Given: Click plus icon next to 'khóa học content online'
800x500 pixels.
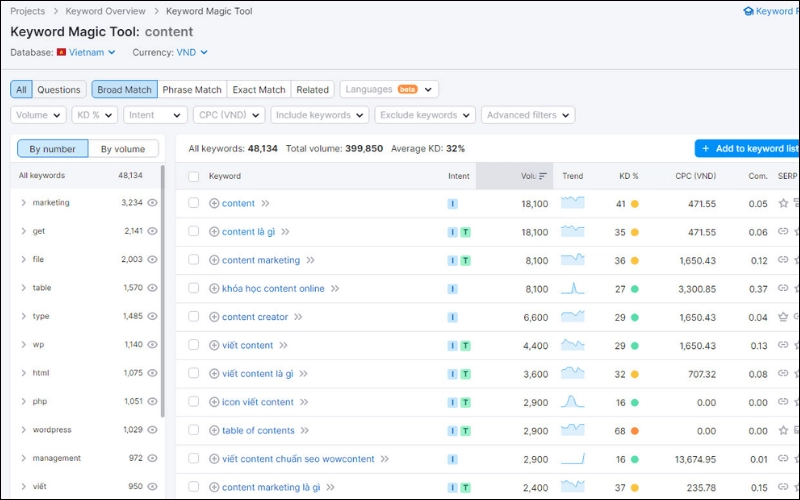Looking at the screenshot, I should coord(214,288).
